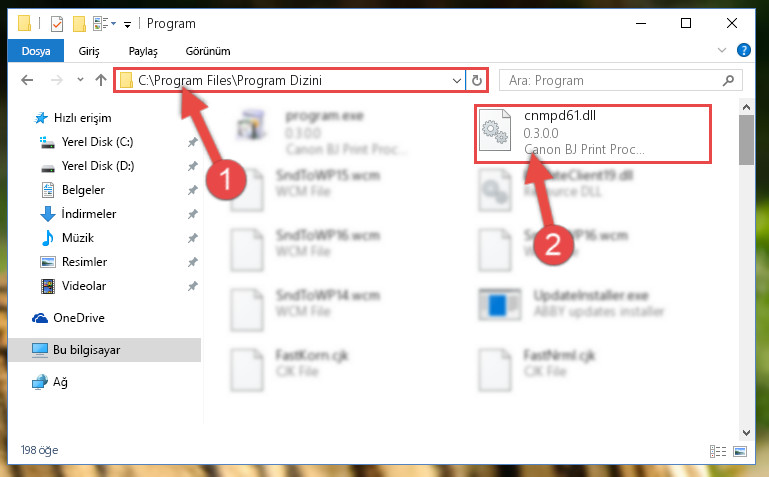
Task: Select Yerel Disk (D:) in sidebar
Action: click(98, 166)
